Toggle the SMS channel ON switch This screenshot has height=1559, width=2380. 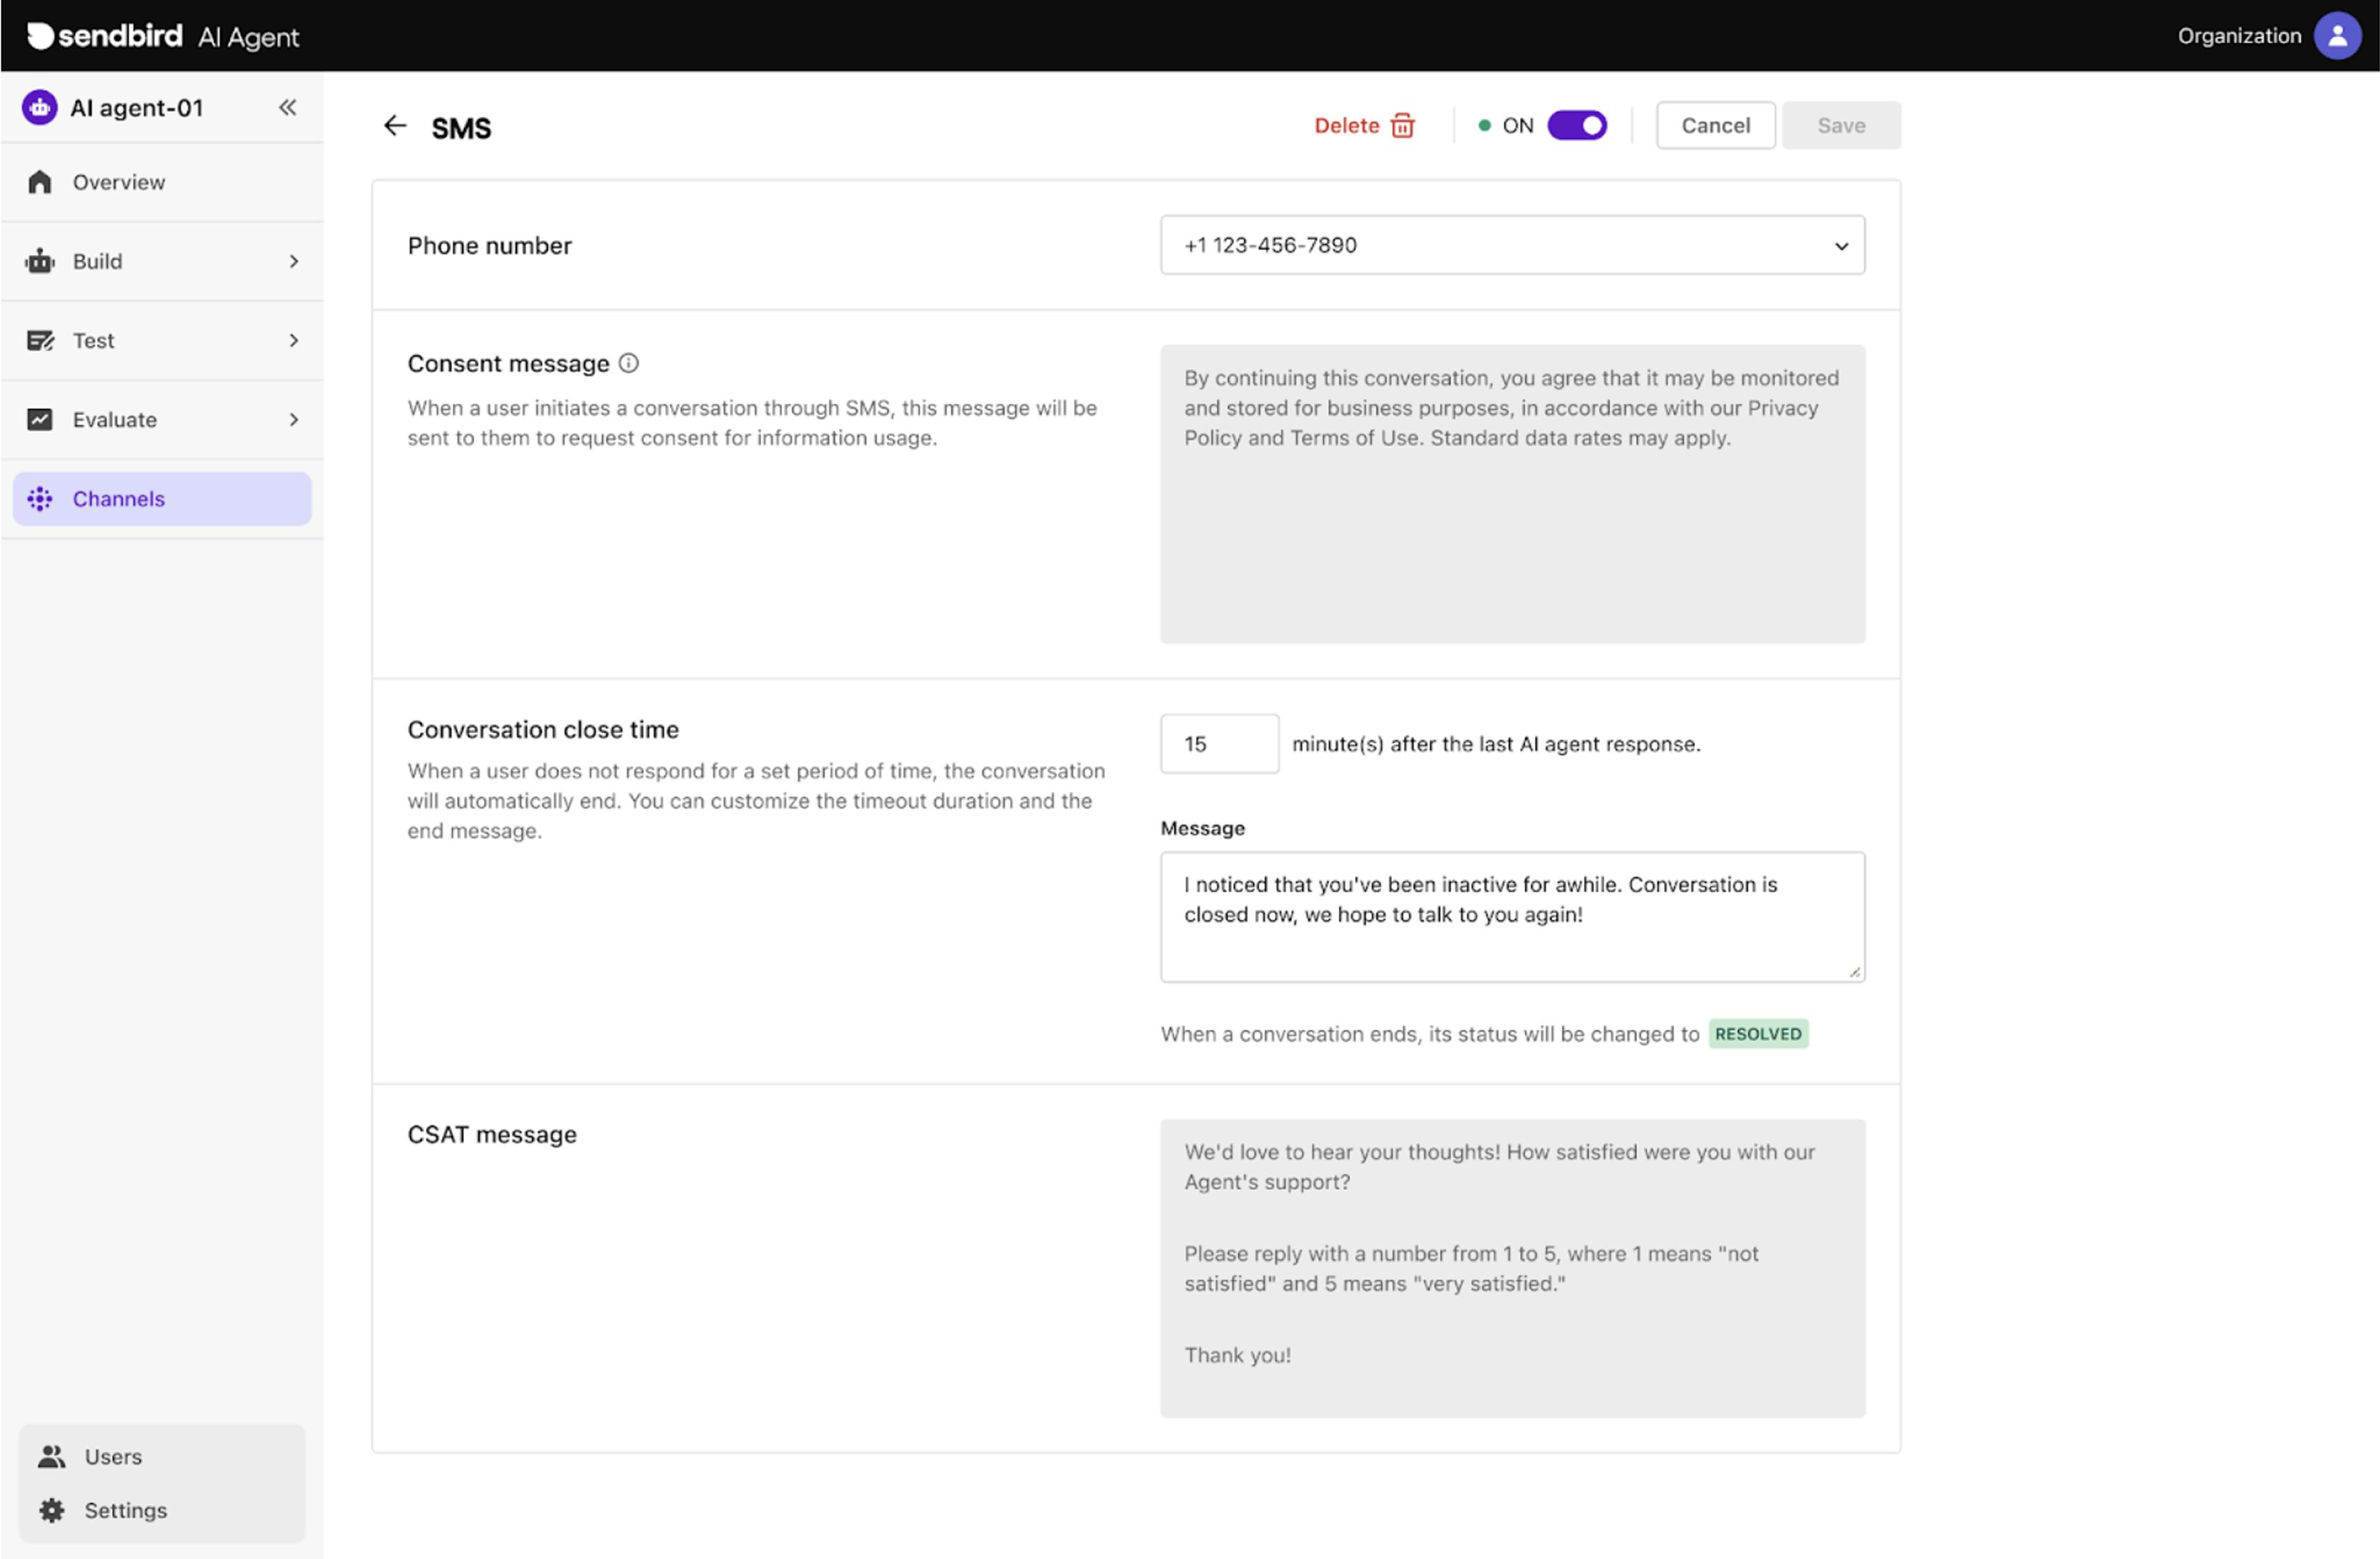click(x=1577, y=126)
